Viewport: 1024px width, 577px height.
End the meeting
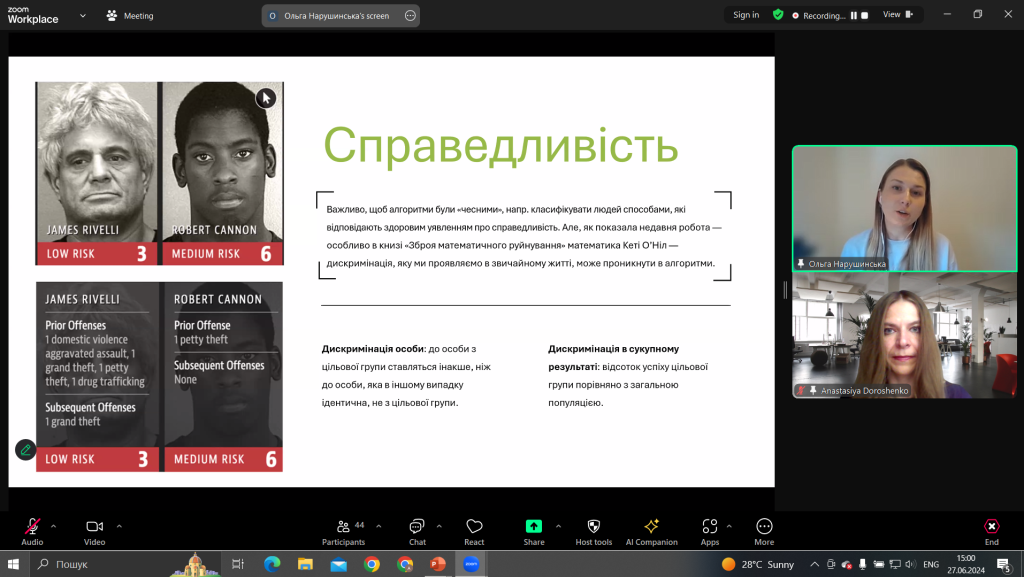[991, 532]
